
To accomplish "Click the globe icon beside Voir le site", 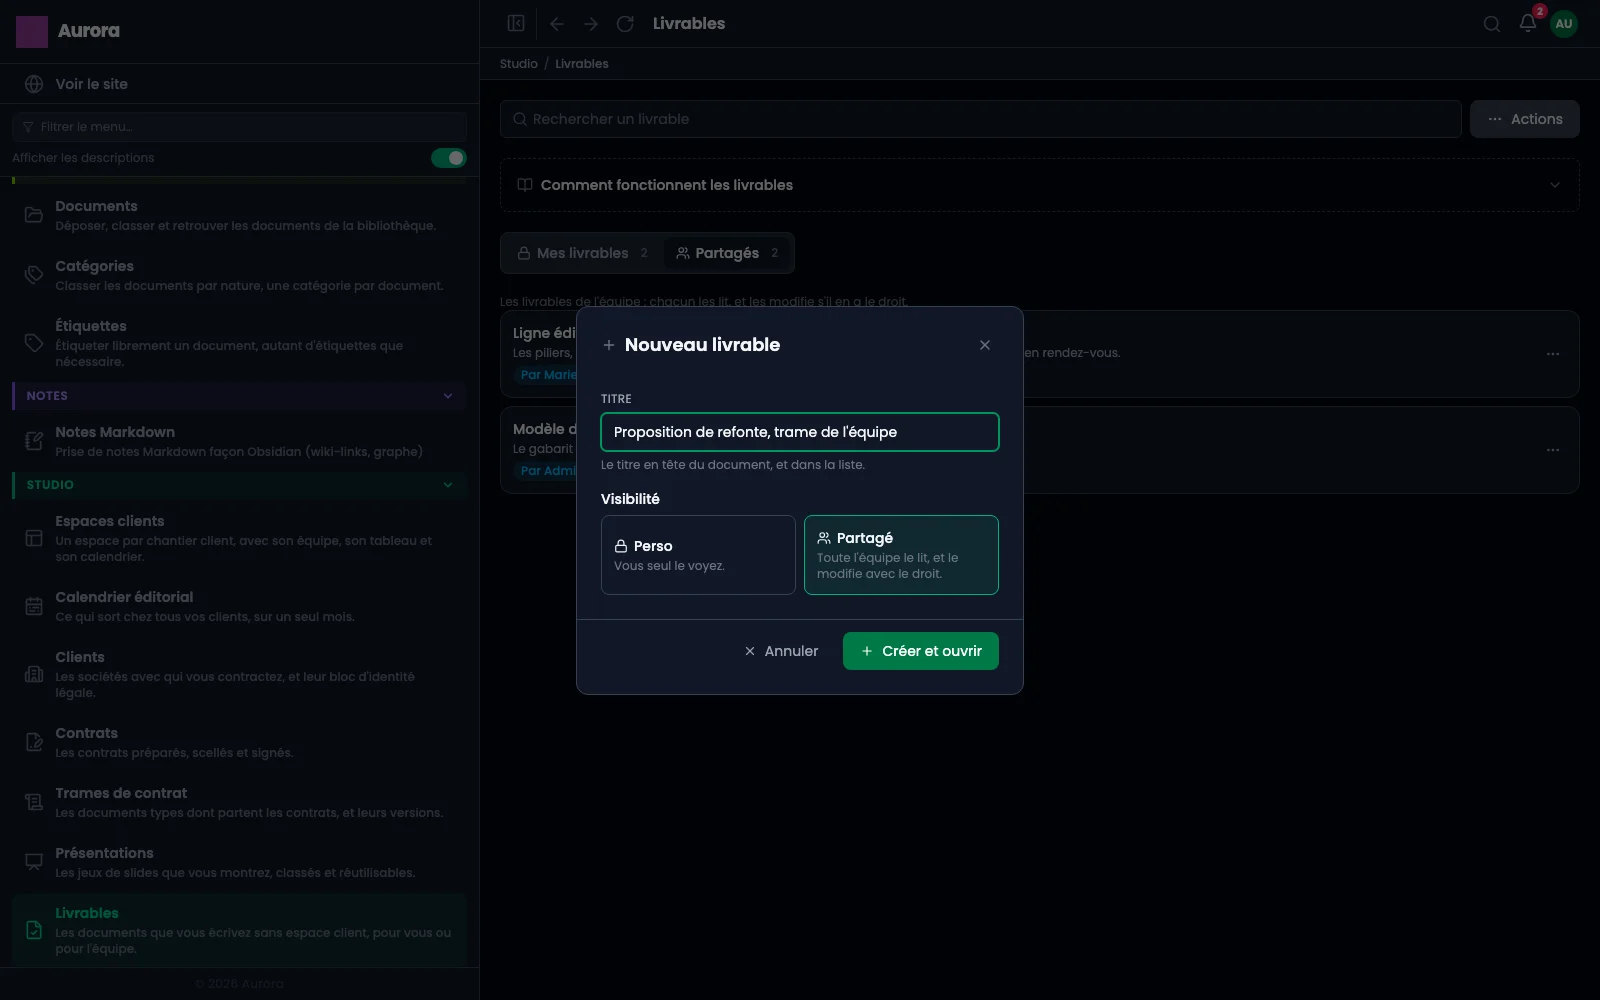I will click(x=34, y=84).
